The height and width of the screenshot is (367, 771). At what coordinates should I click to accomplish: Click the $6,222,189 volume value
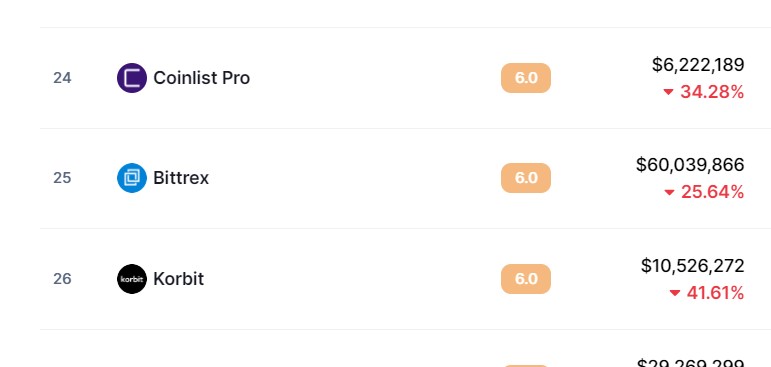pos(698,65)
